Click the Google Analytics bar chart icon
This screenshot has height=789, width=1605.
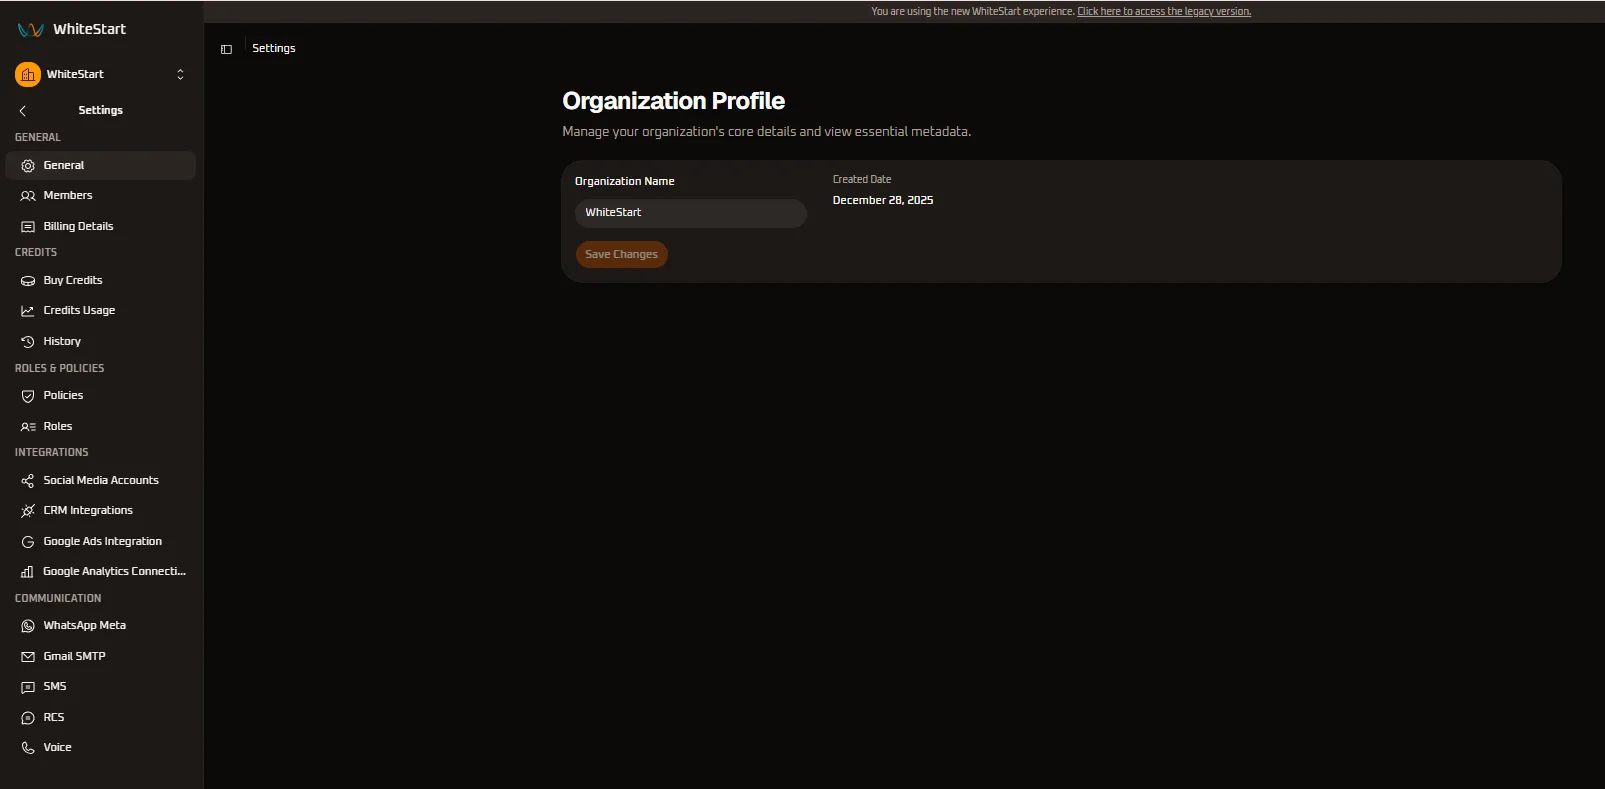click(x=28, y=572)
